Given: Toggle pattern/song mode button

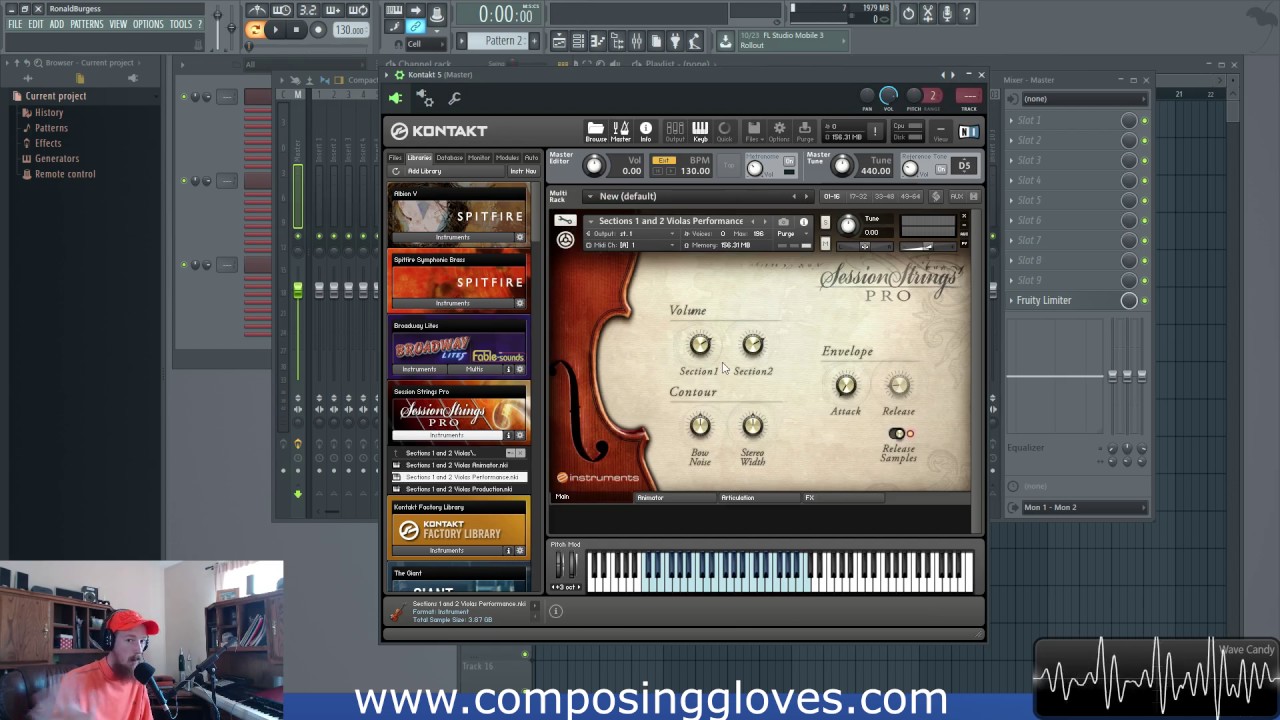Looking at the screenshot, I should [x=255, y=30].
